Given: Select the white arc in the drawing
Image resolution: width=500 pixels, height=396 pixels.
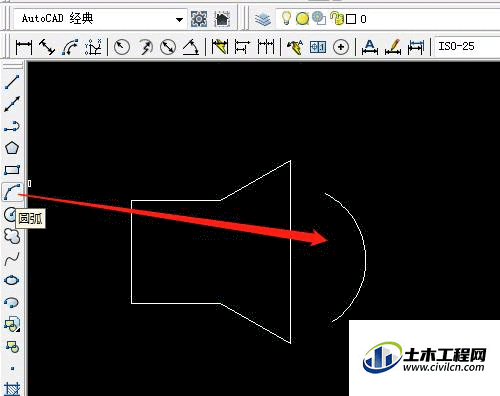Looking at the screenshot, I should [x=365, y=257].
